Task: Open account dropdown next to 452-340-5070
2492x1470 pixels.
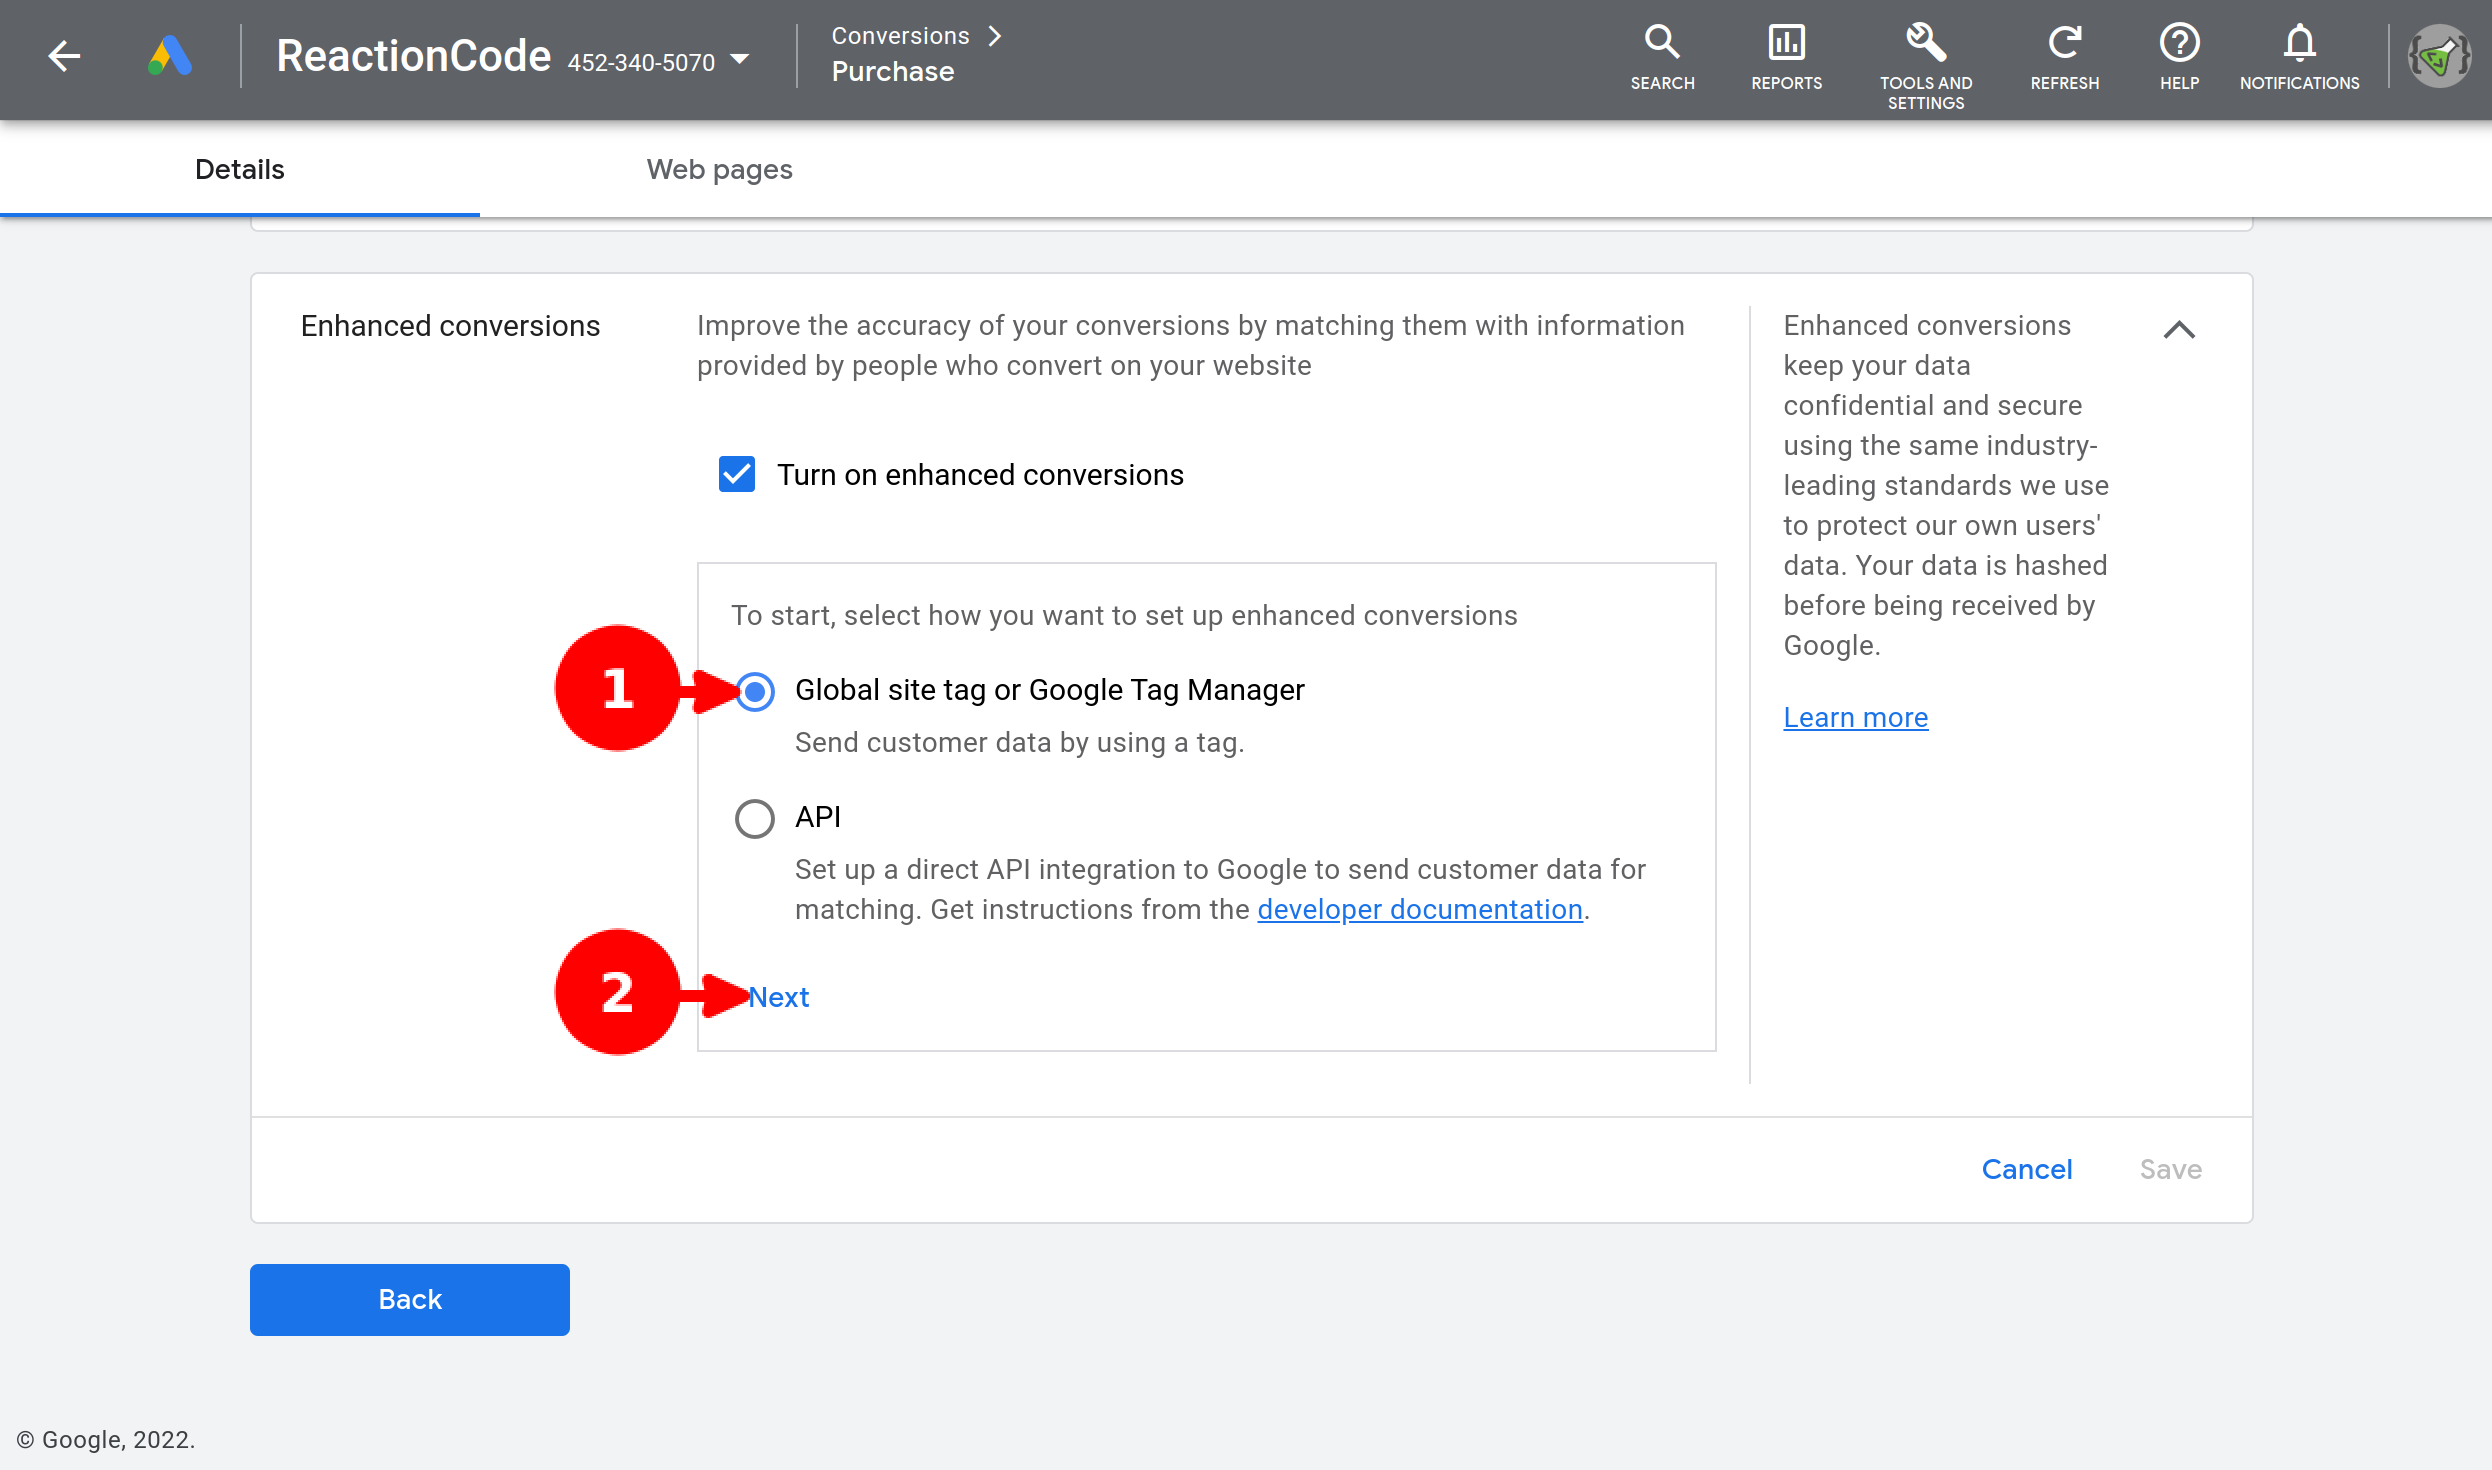Action: pyautogui.click(x=740, y=60)
